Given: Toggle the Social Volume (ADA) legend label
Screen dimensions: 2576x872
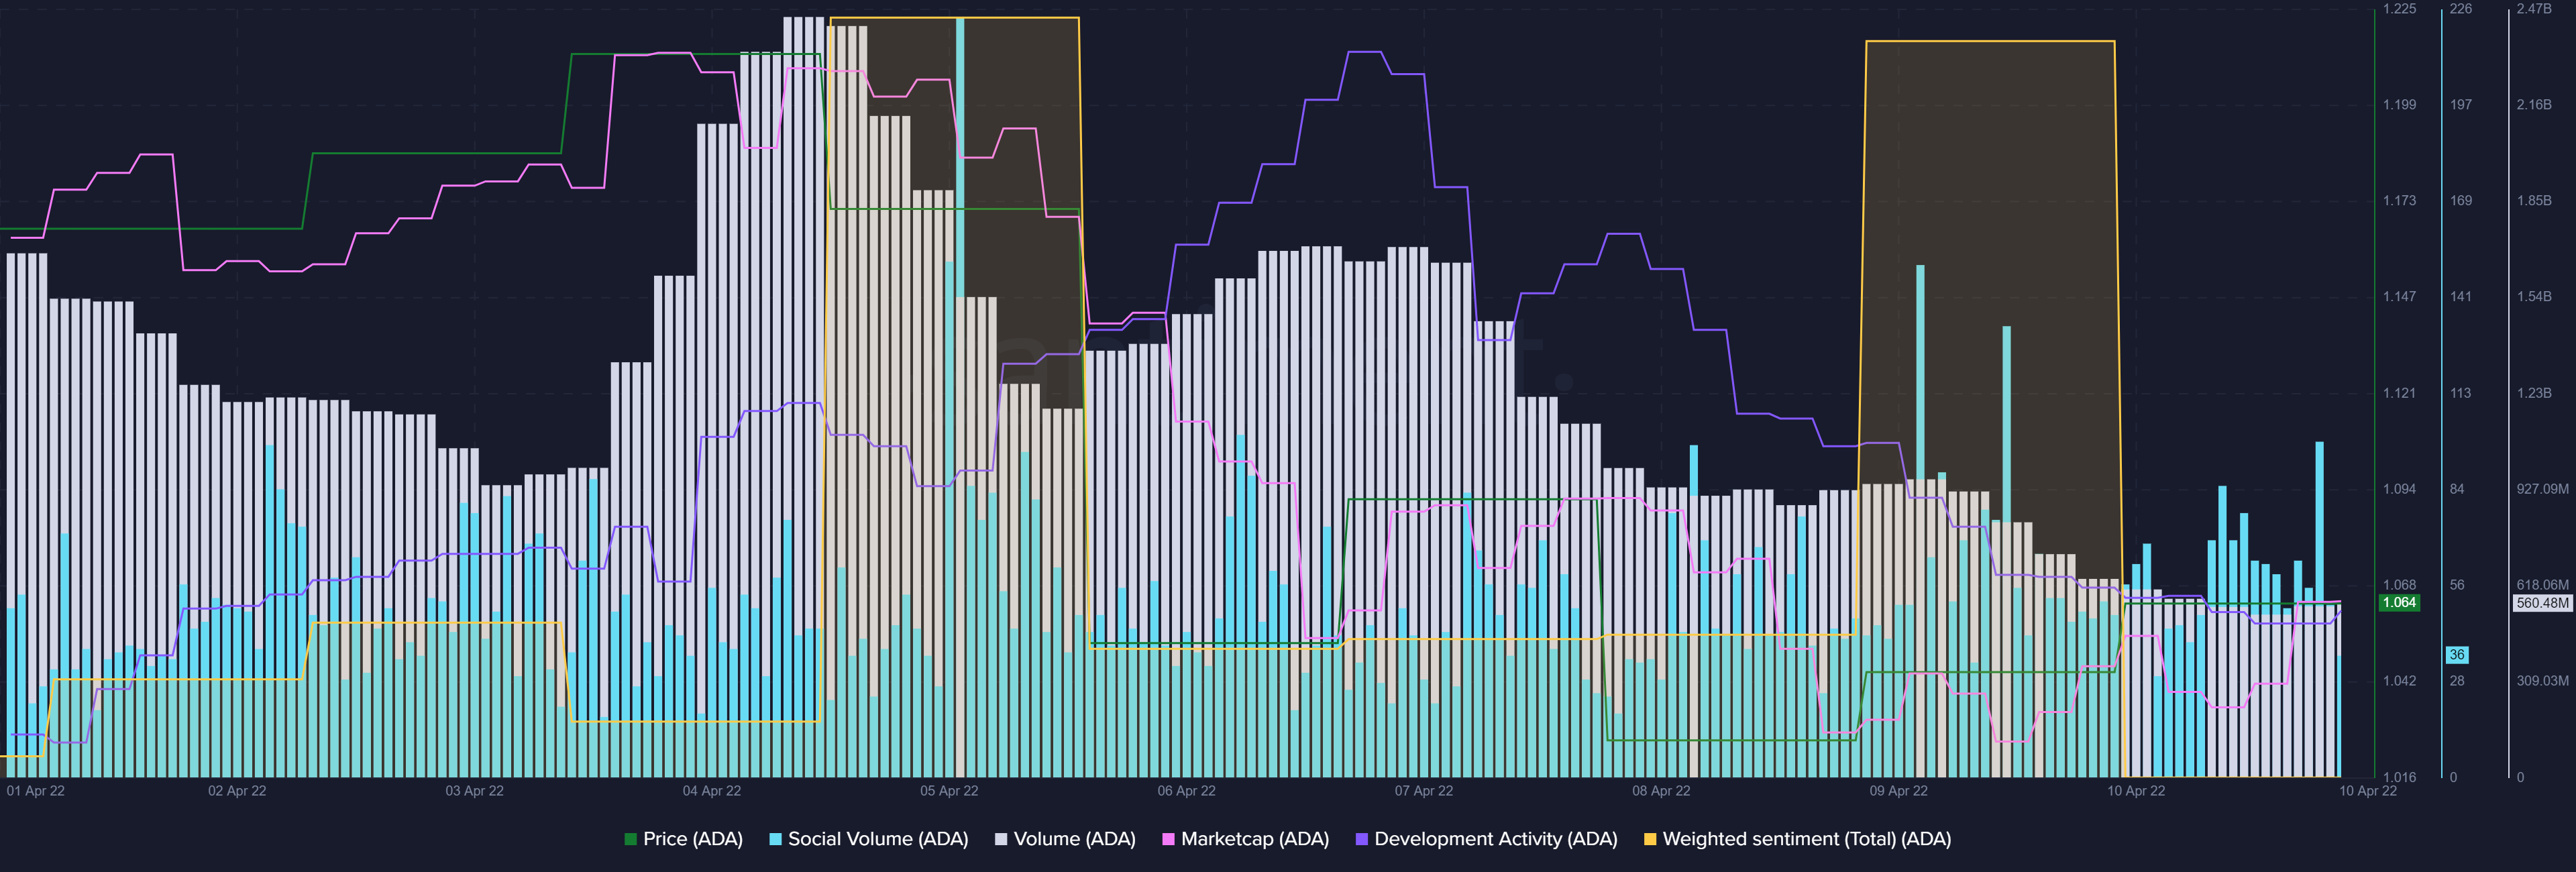Looking at the screenshot, I should tap(878, 839).
